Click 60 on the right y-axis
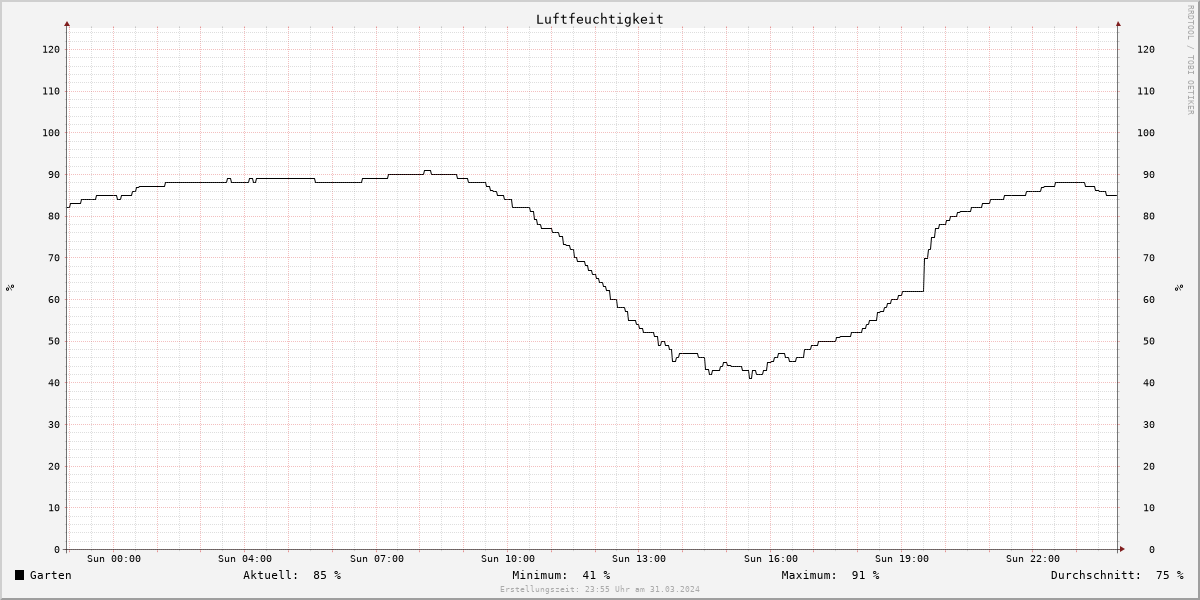The image size is (1200, 600). (x=1149, y=300)
